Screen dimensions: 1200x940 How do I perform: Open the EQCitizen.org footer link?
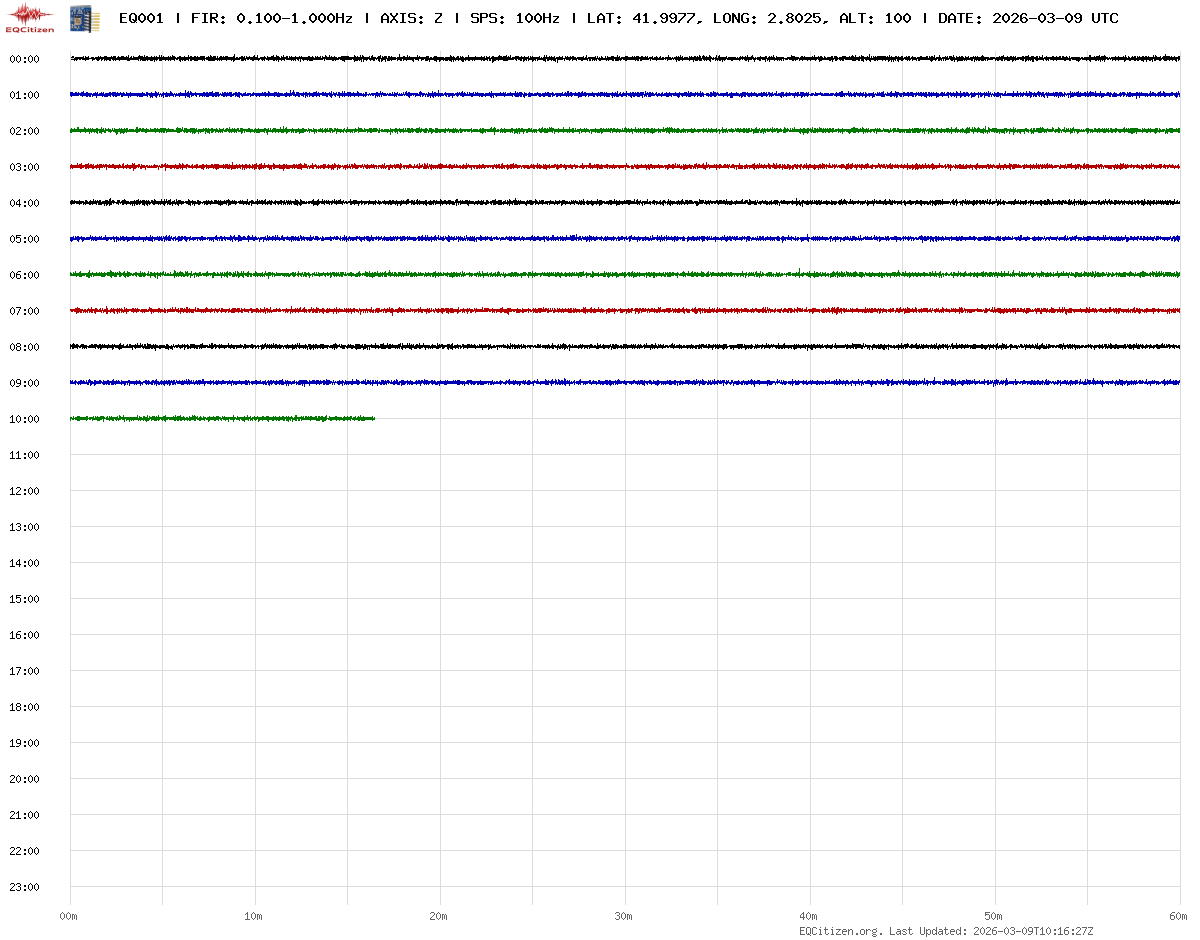840,931
